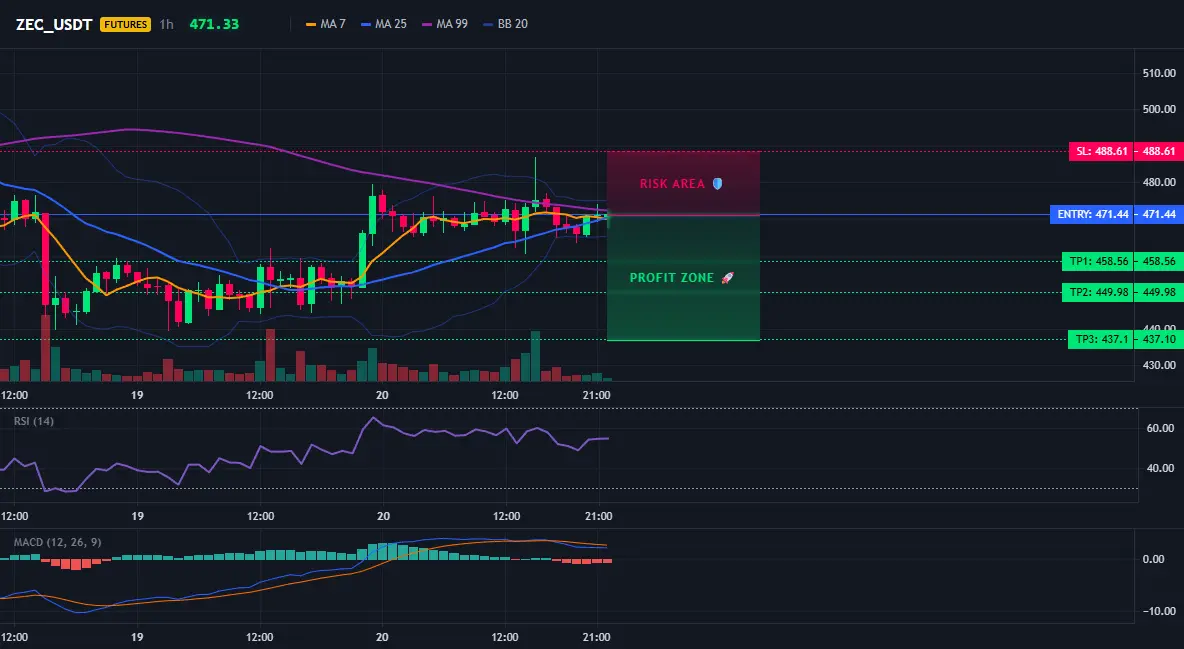The image size is (1184, 649).
Task: Click the ENTRY: 471.44 label
Action: tap(1092, 215)
